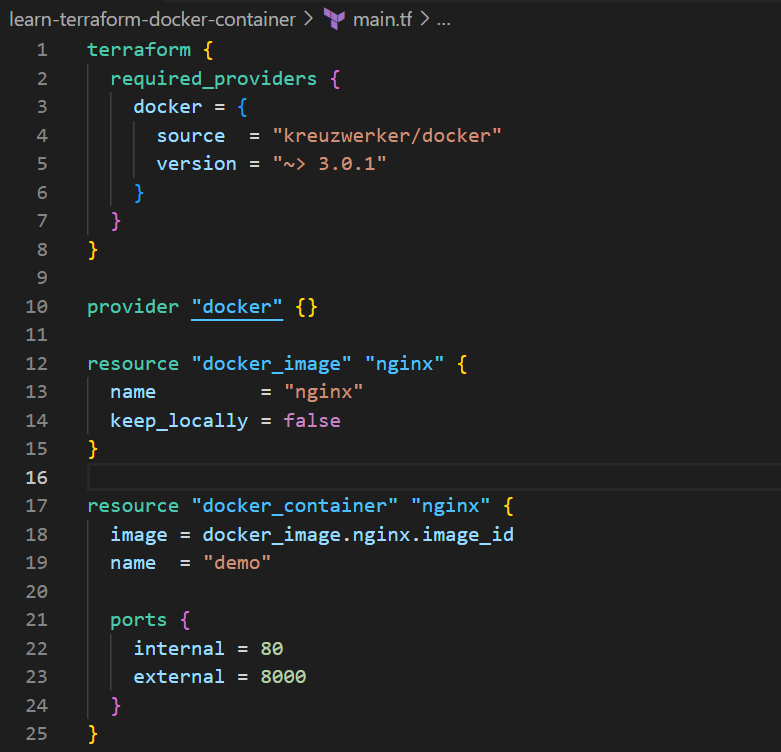Click the 'ports' block keyword
Screen dimensions: 781x752
[x=138, y=621]
